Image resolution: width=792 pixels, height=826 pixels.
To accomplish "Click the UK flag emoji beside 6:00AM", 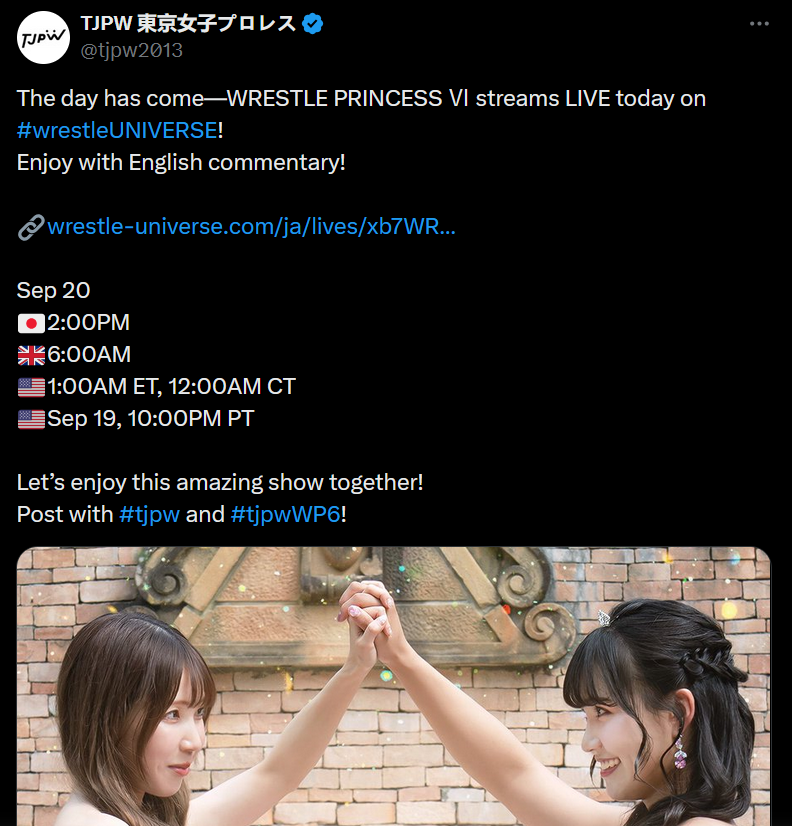I will point(31,356).
